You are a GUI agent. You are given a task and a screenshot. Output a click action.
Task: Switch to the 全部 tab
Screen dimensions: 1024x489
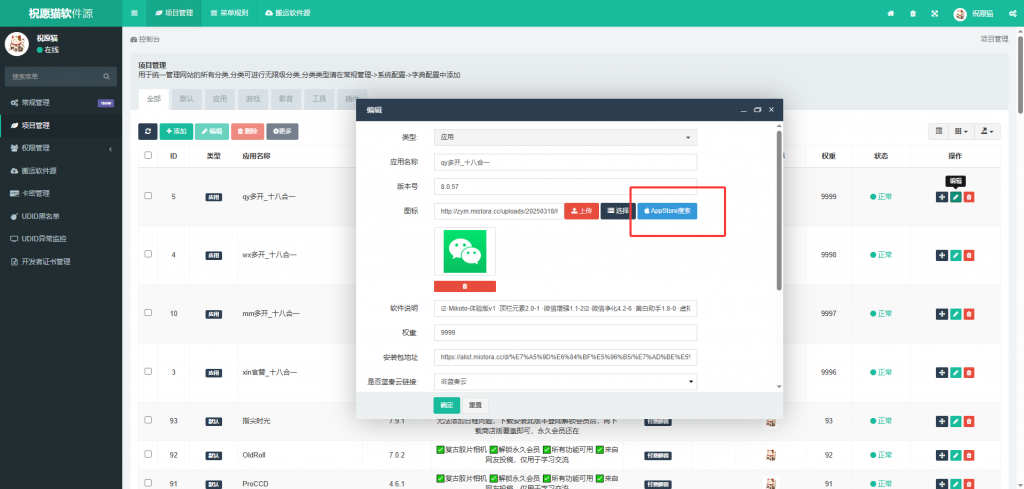(x=153, y=99)
